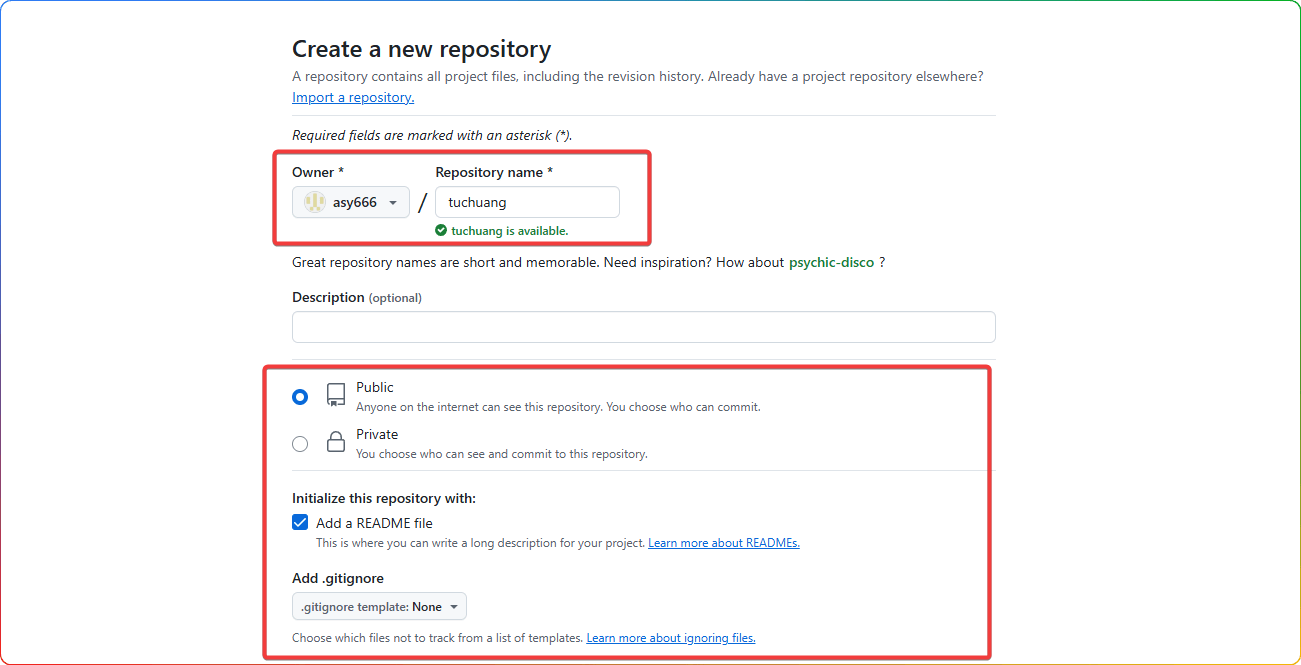Uncheck the Add a README file checkbox
The image size is (1301, 665).
point(300,522)
